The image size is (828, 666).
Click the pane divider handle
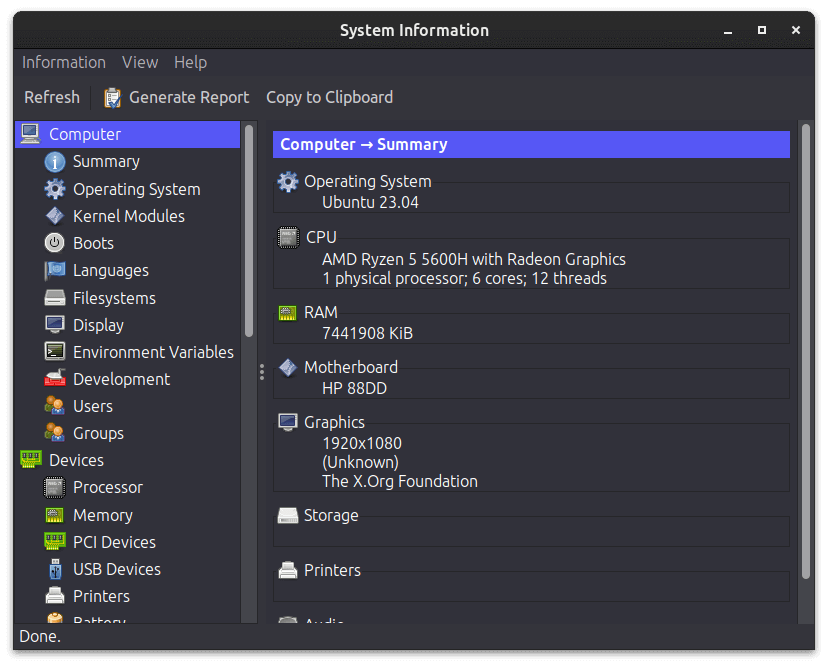coord(262,372)
